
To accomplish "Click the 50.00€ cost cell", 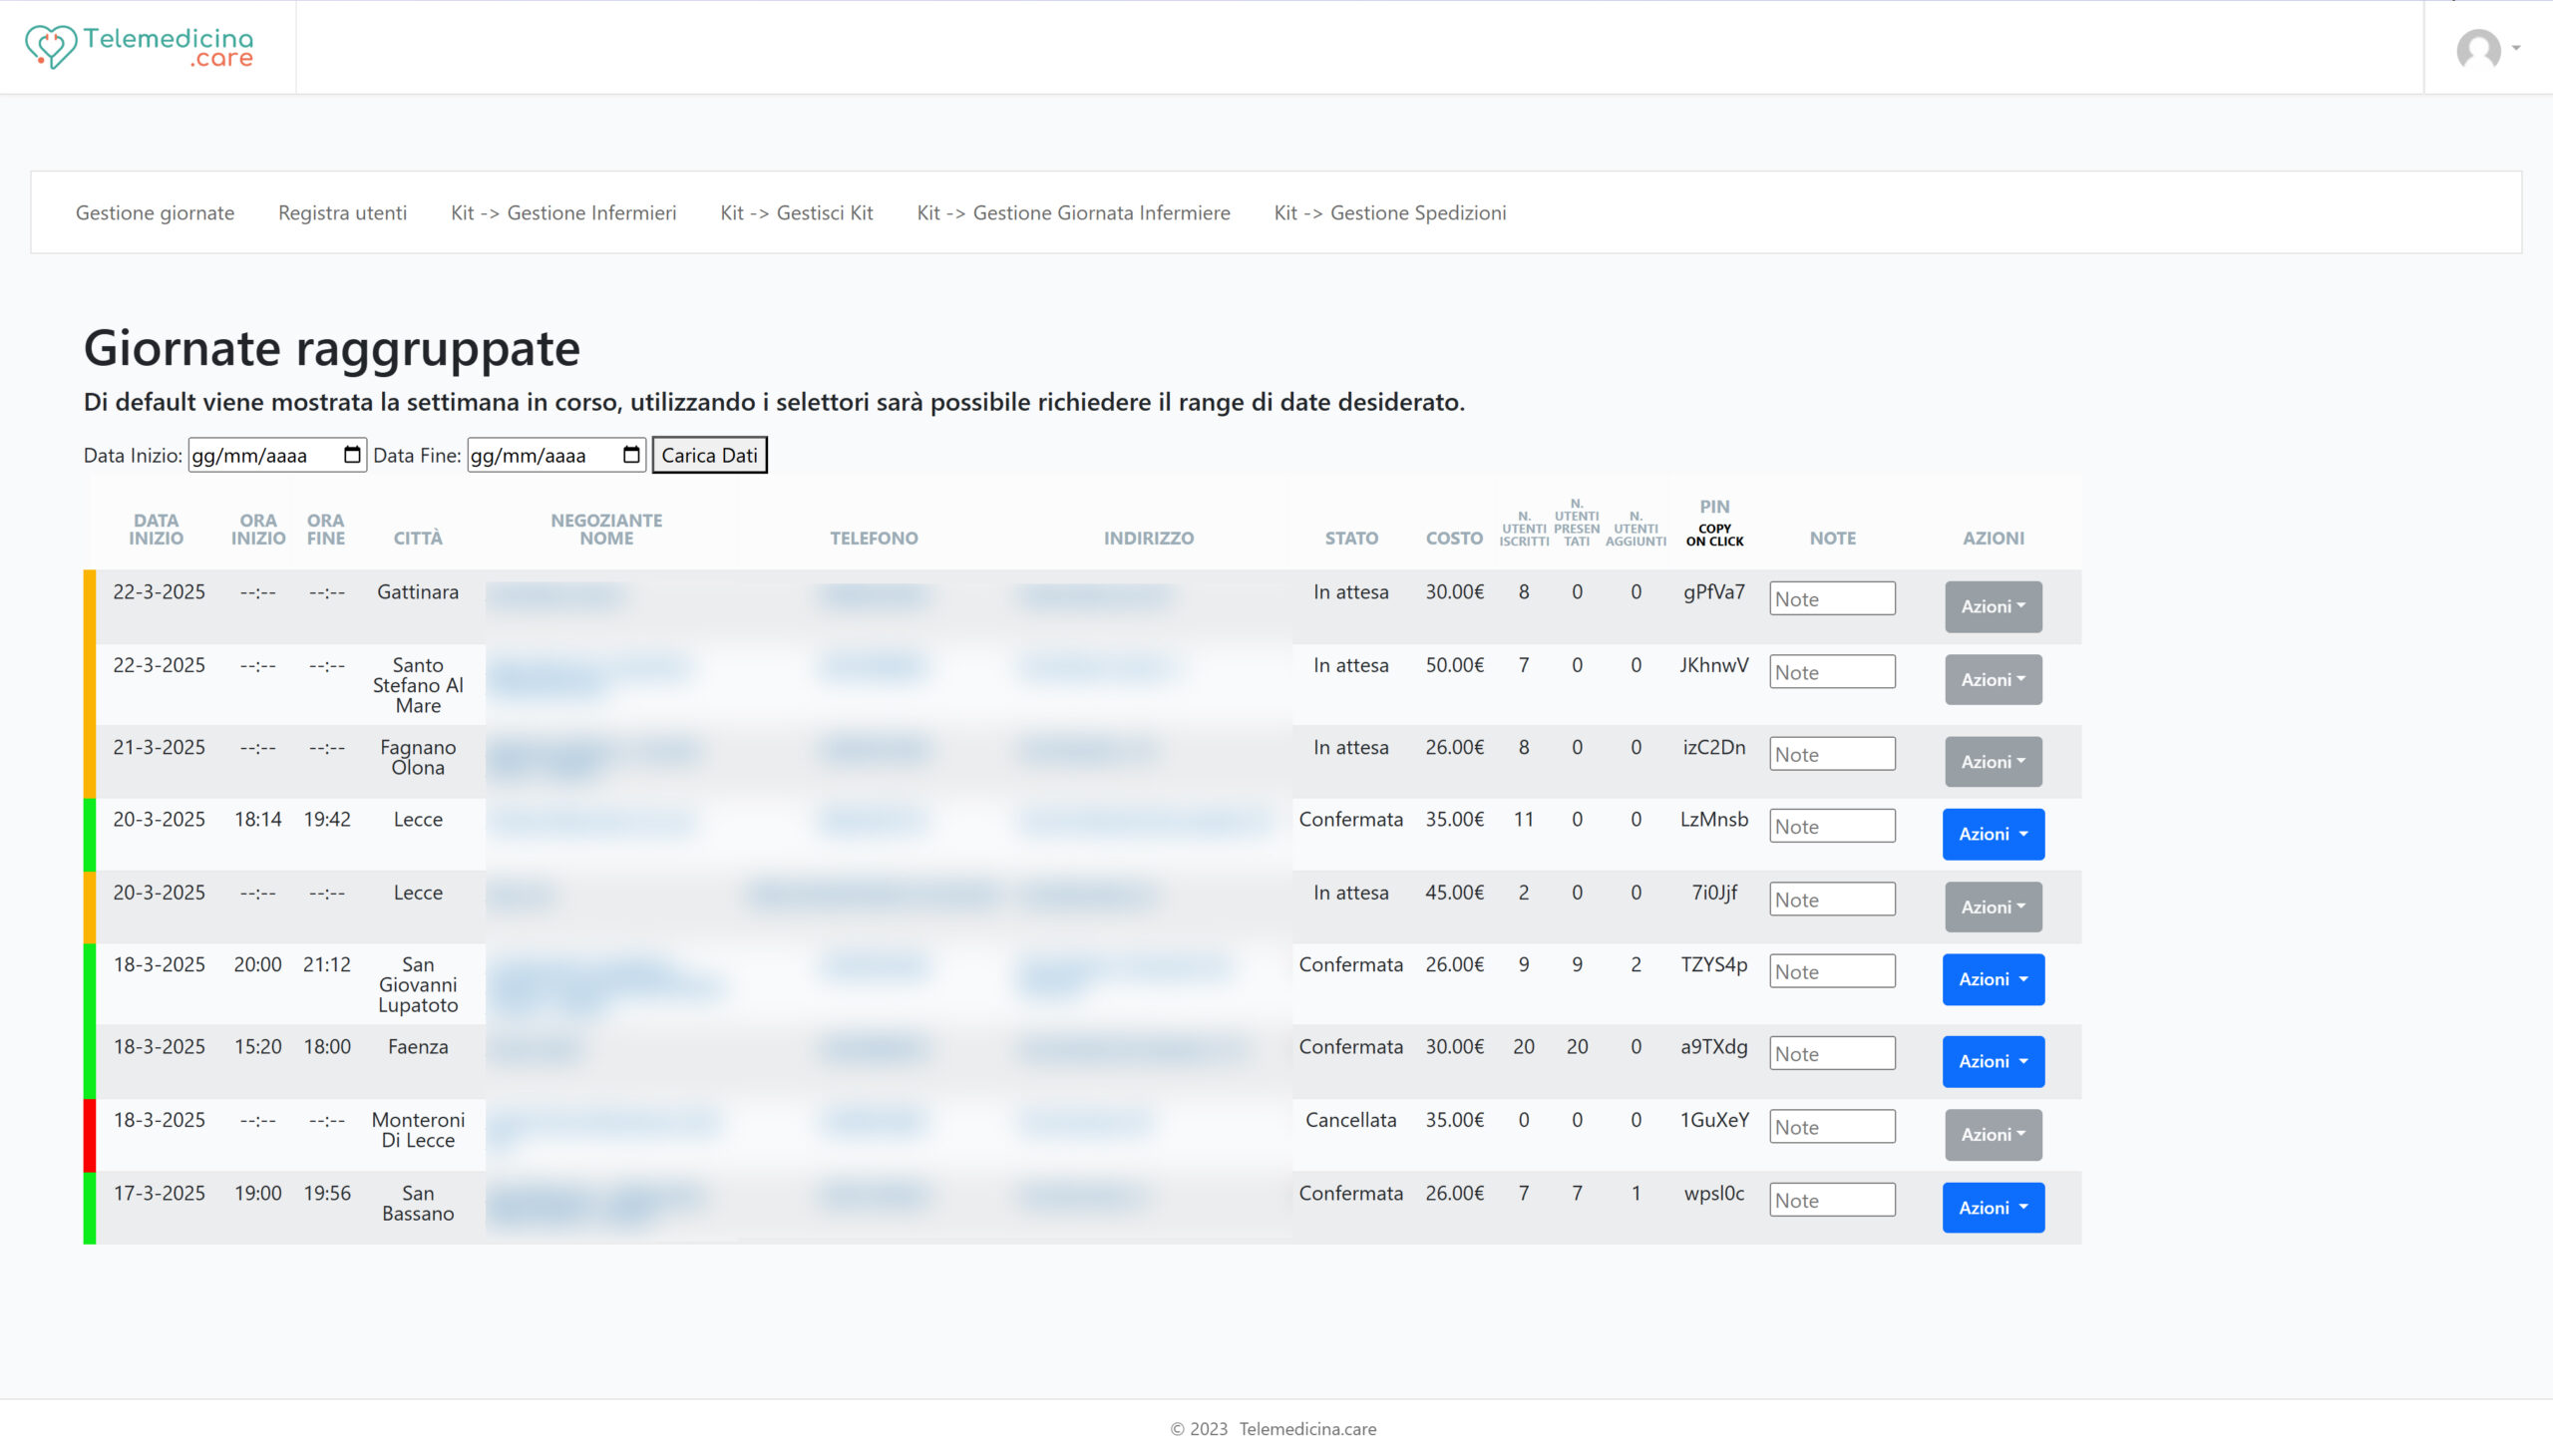I will click(1454, 665).
